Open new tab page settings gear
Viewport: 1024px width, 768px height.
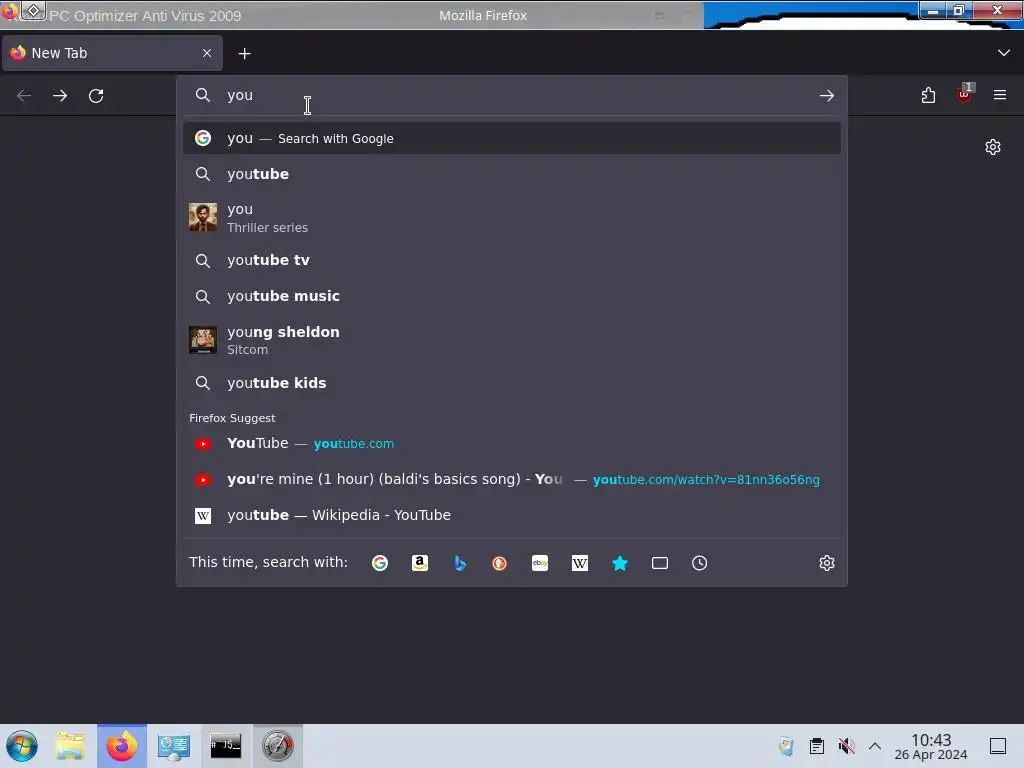point(993,147)
